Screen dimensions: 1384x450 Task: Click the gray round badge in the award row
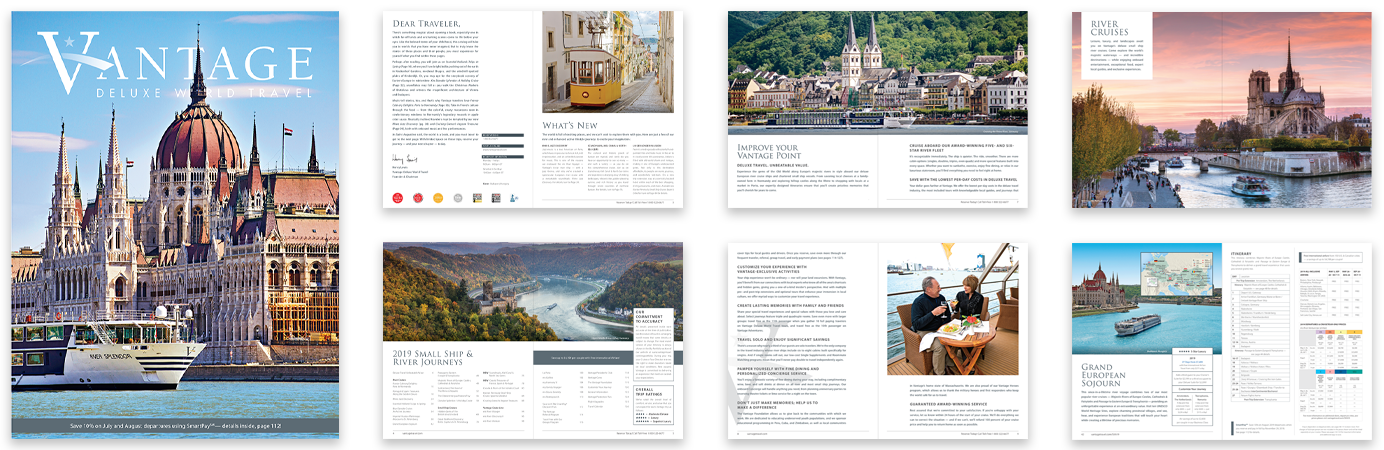coord(457,198)
